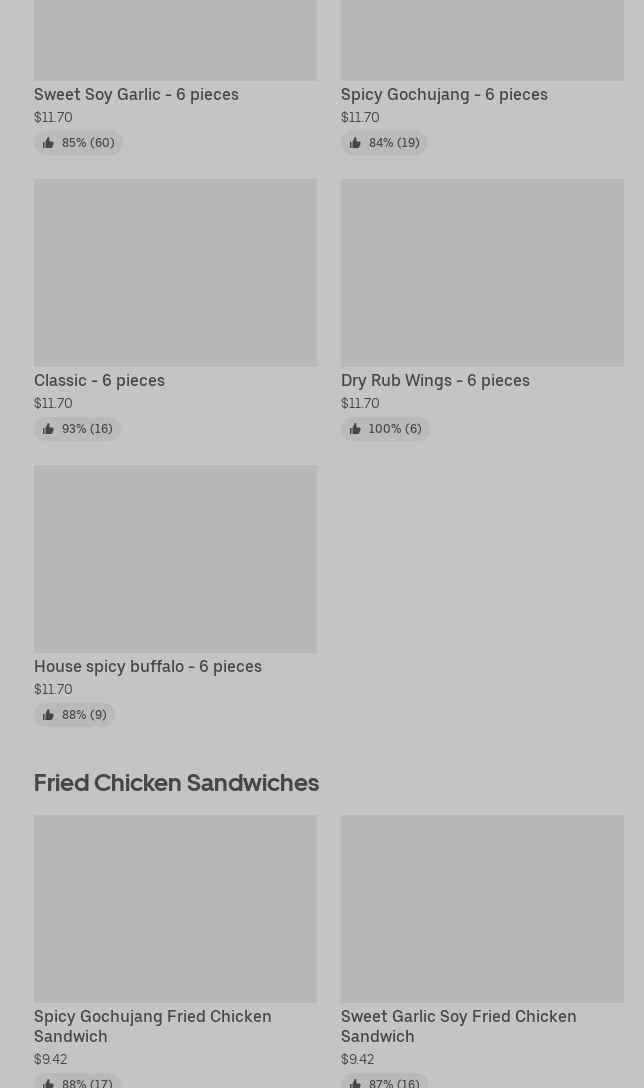This screenshot has width=644, height=1088.
Task: Click thumbs-up icon under Sweet Garlic Soy Sandwich
Action: point(355,1082)
